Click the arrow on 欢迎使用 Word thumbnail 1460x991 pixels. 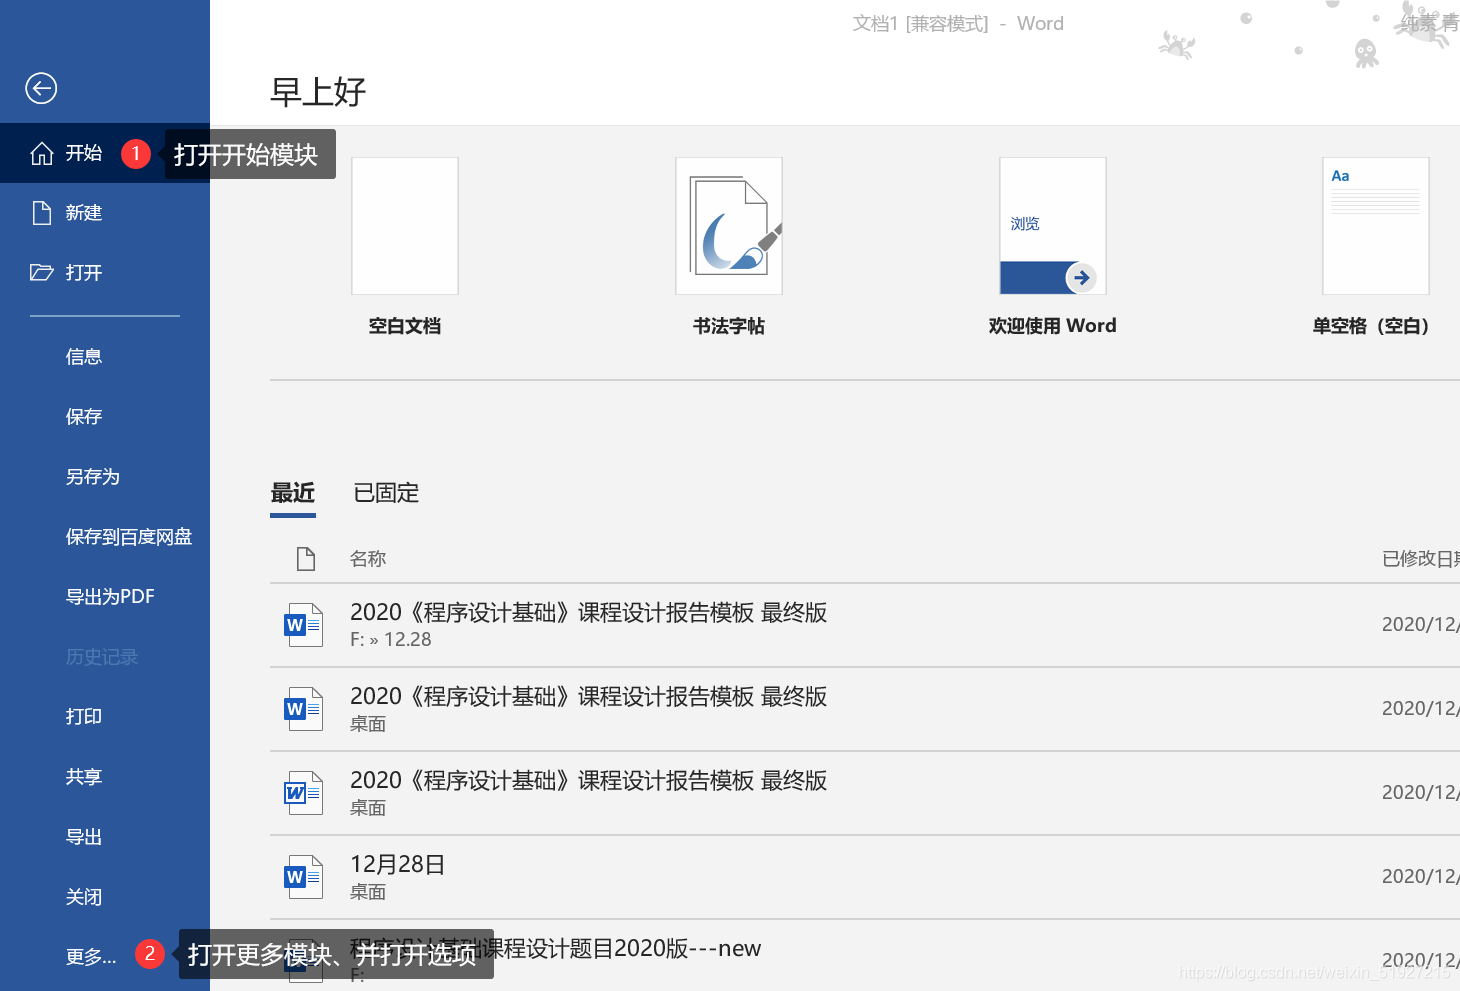click(1081, 277)
